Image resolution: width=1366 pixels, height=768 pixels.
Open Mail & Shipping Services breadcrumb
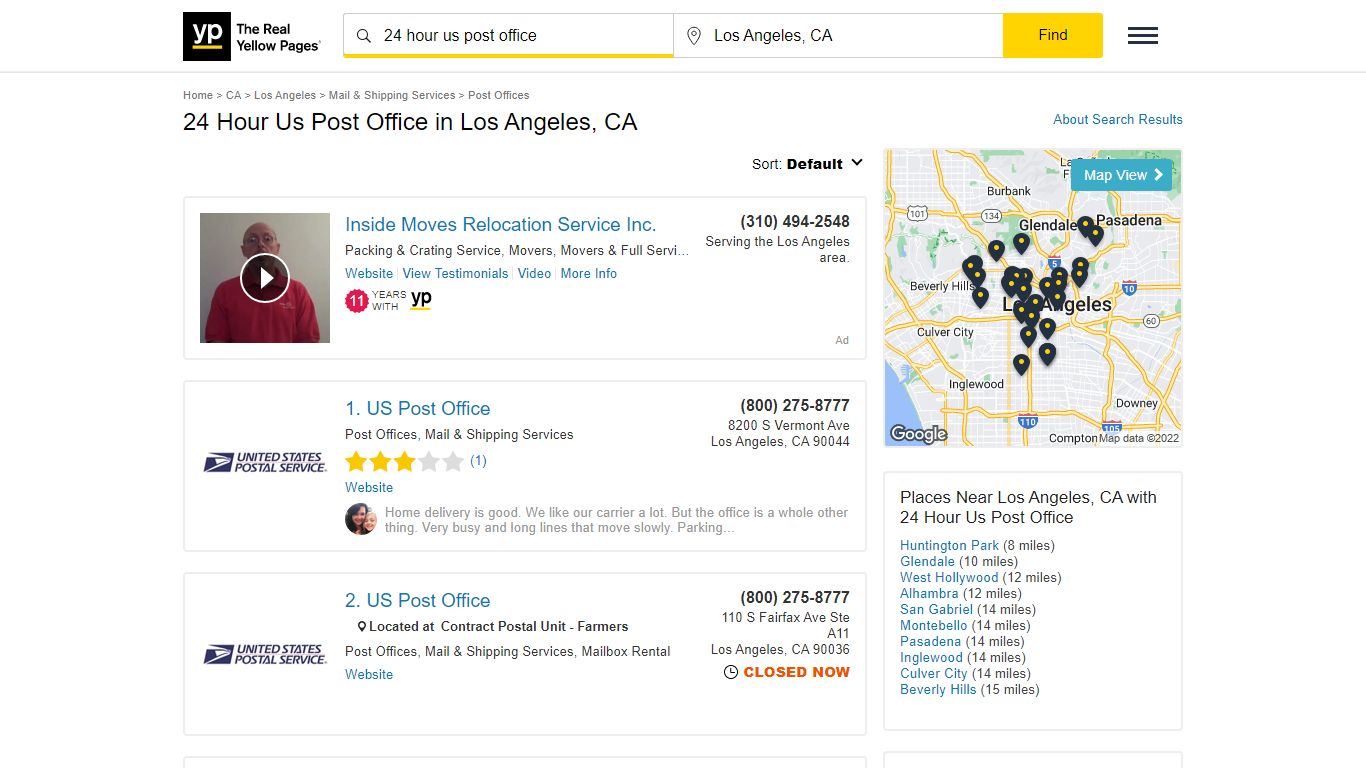[392, 95]
